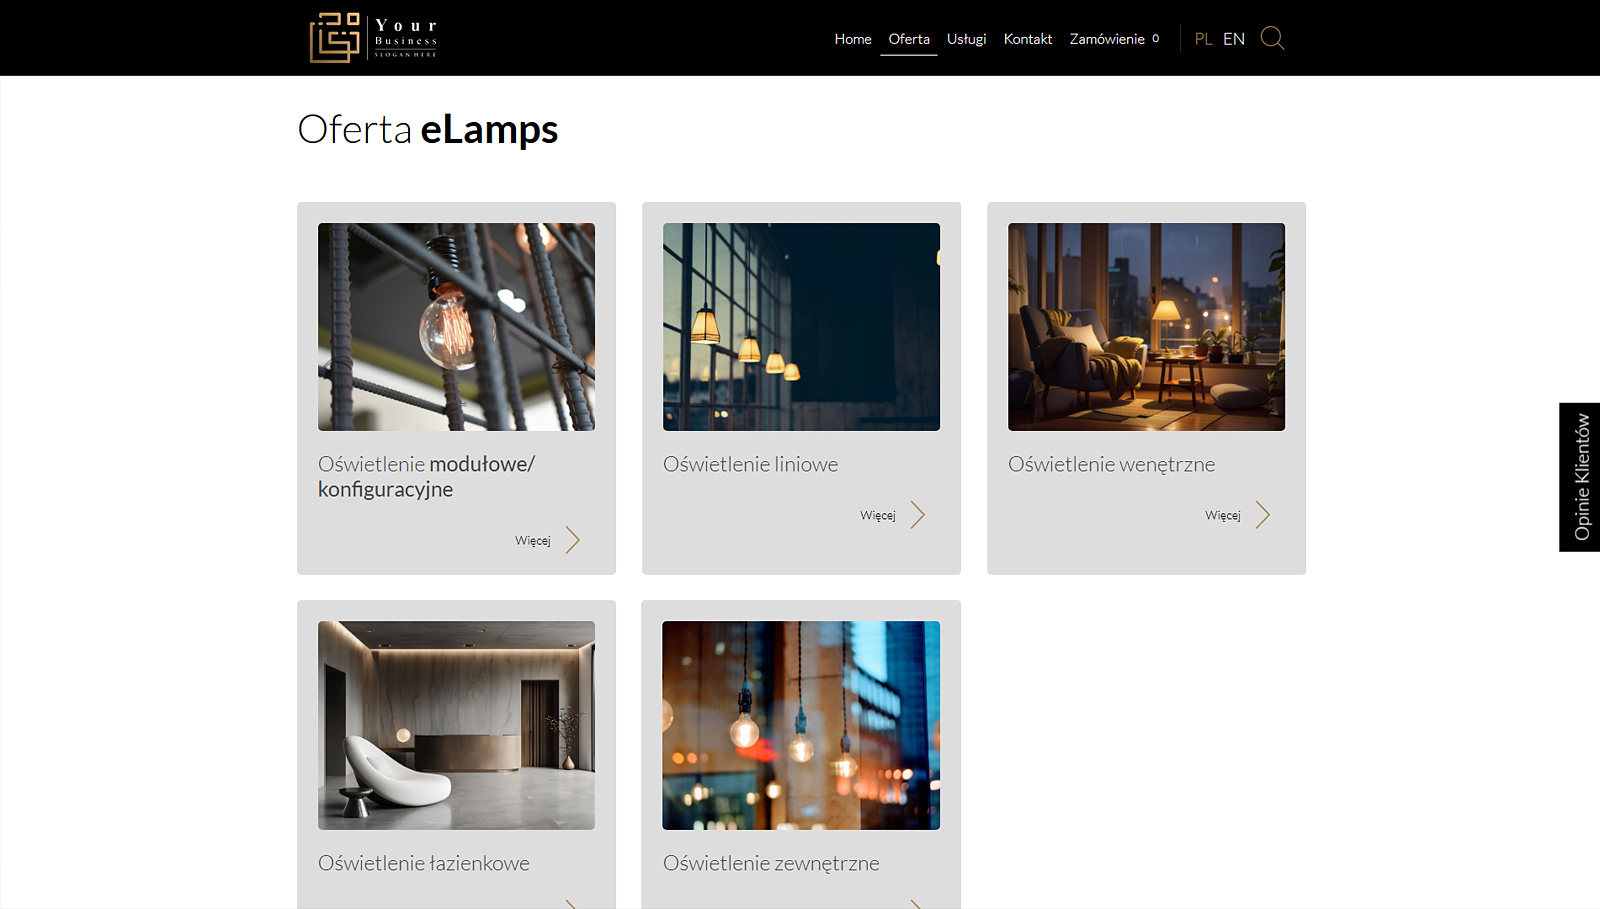Viewport: 1600px width, 909px height.
Task: Click Więcej under Oświetlenie modułowe
Action: point(533,541)
